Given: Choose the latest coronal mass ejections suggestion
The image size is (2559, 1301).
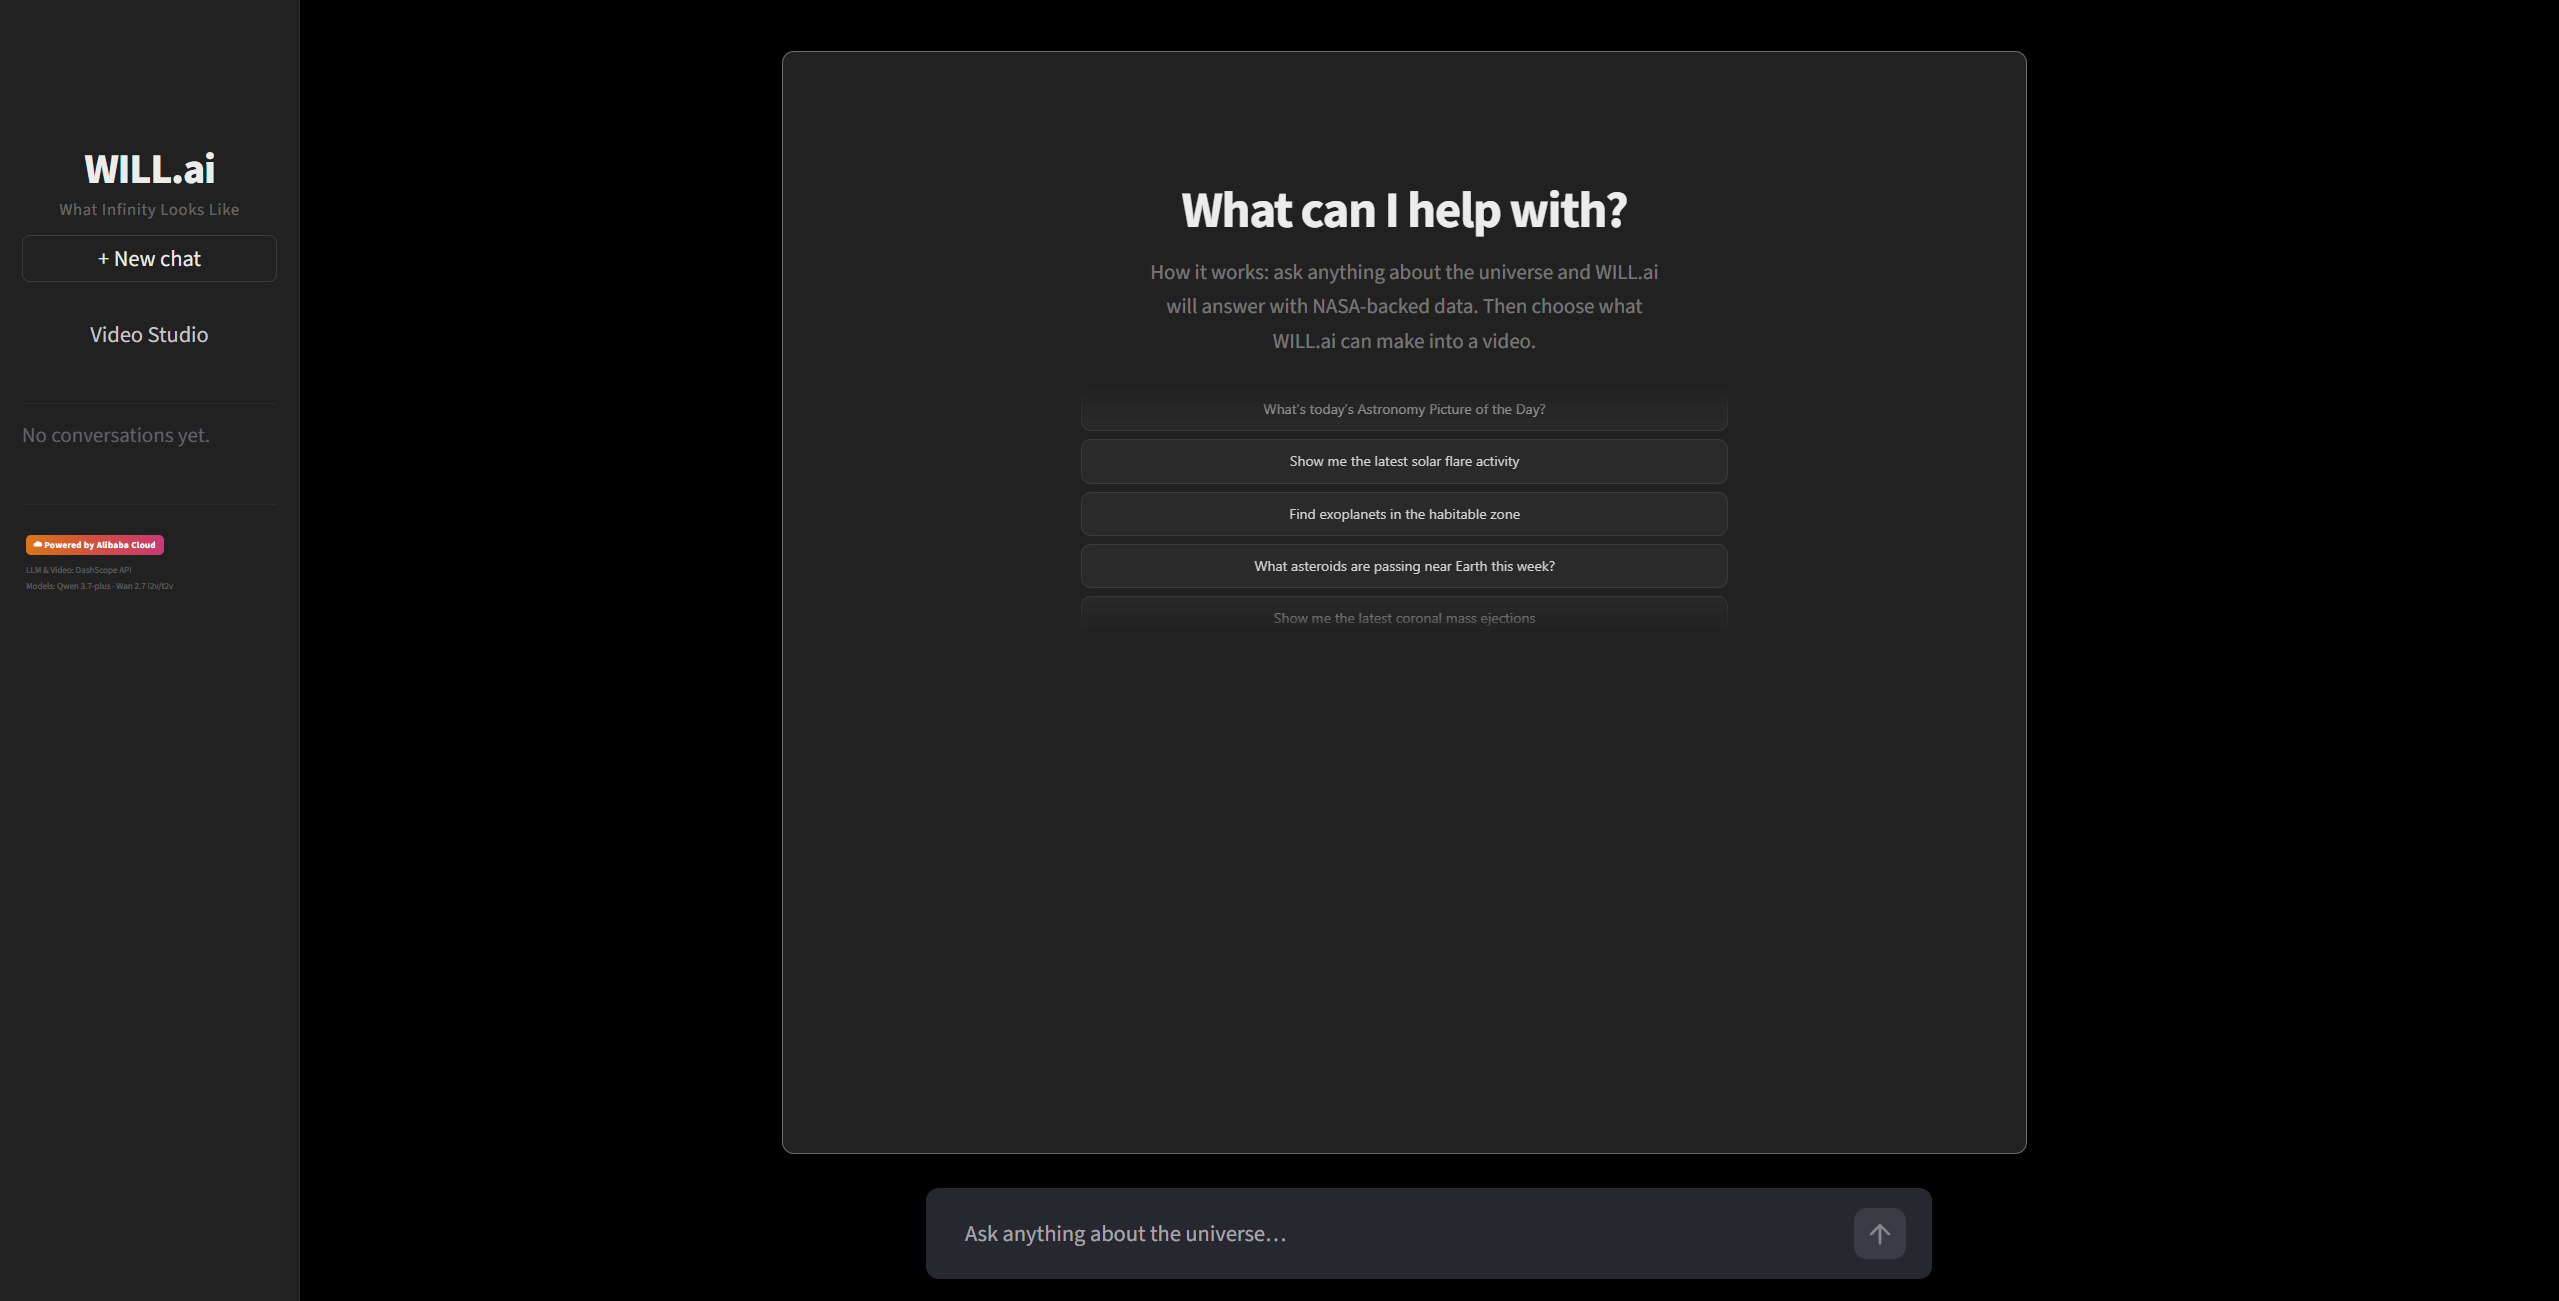Looking at the screenshot, I should [1404, 617].
